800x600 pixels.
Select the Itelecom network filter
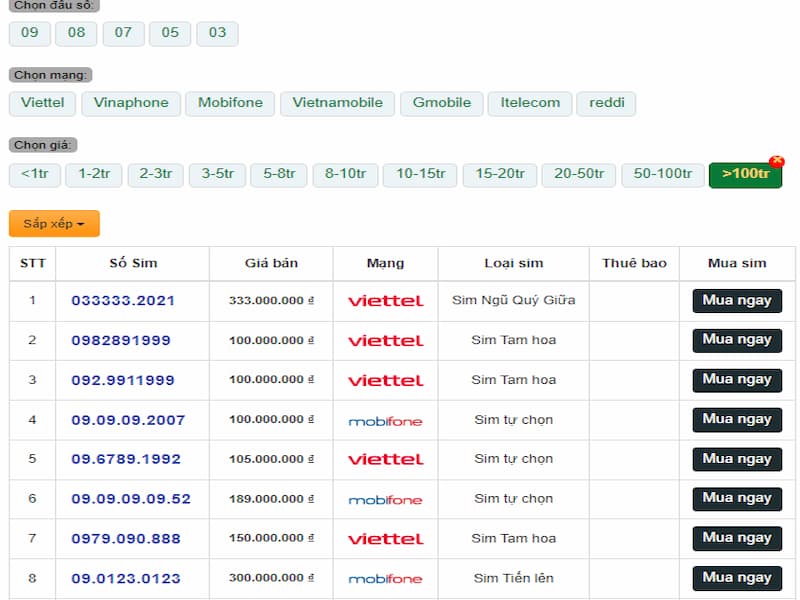[x=530, y=104]
